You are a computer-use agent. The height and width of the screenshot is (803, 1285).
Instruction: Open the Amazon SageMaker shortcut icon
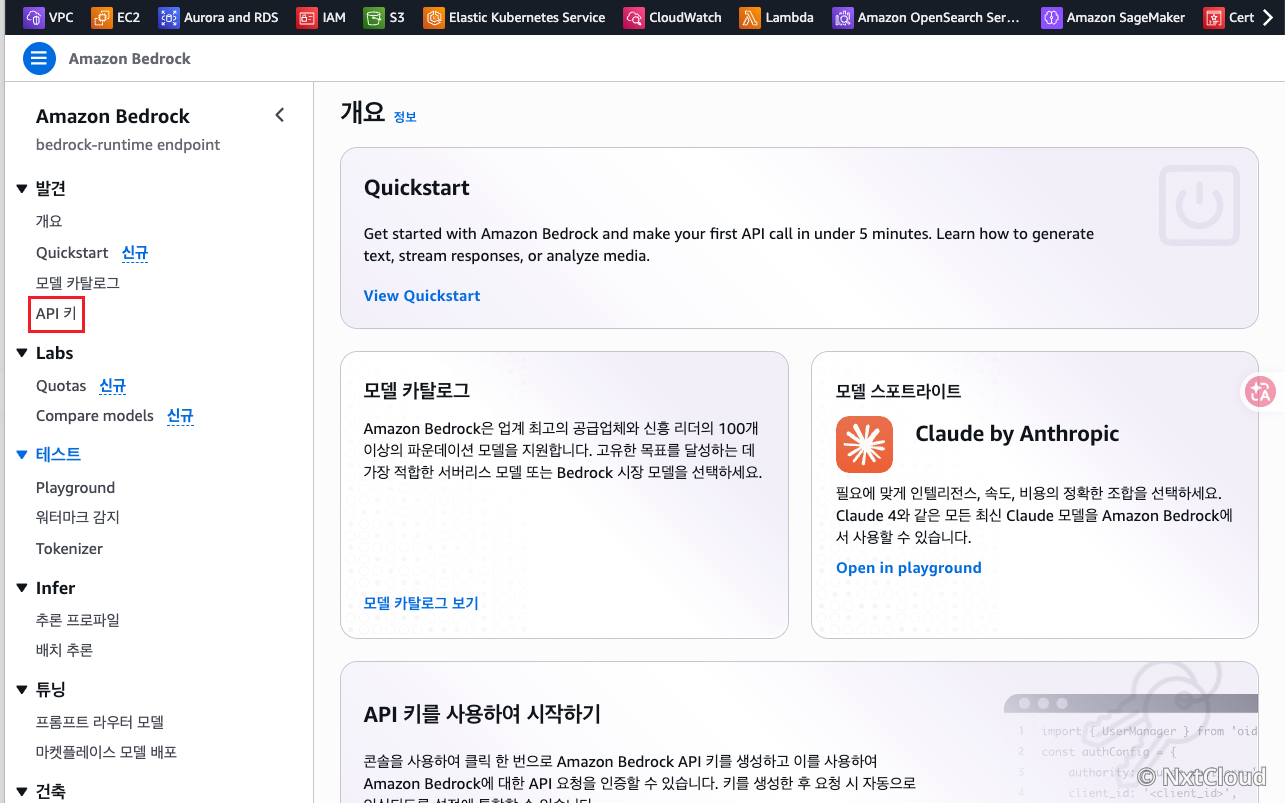click(x=1051, y=17)
